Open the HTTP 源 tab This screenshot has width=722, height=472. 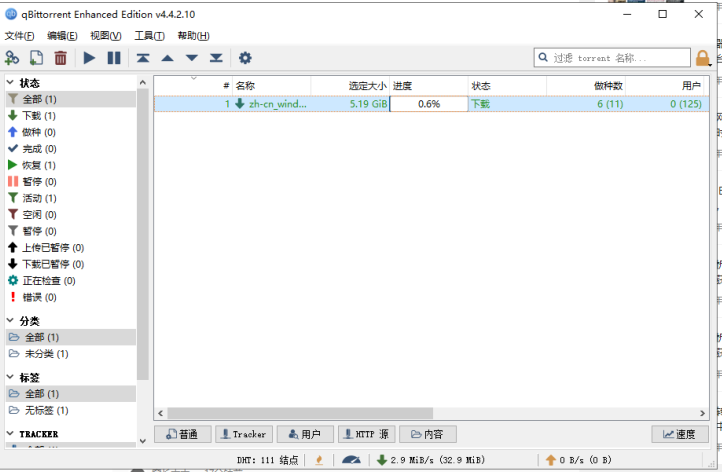(367, 434)
